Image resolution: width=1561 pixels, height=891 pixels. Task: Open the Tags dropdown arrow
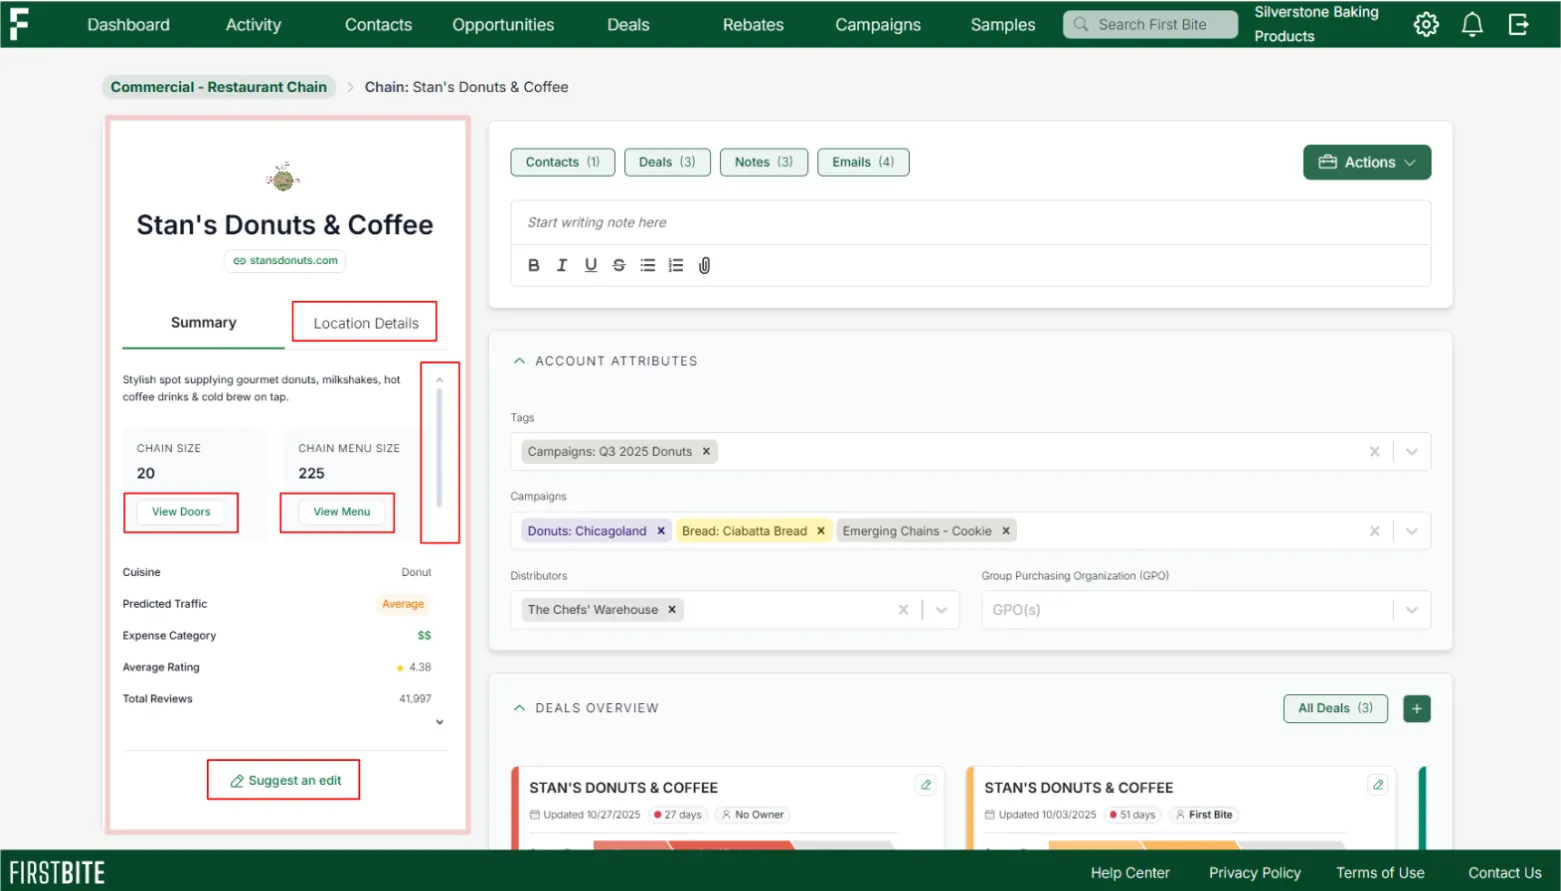coord(1412,451)
